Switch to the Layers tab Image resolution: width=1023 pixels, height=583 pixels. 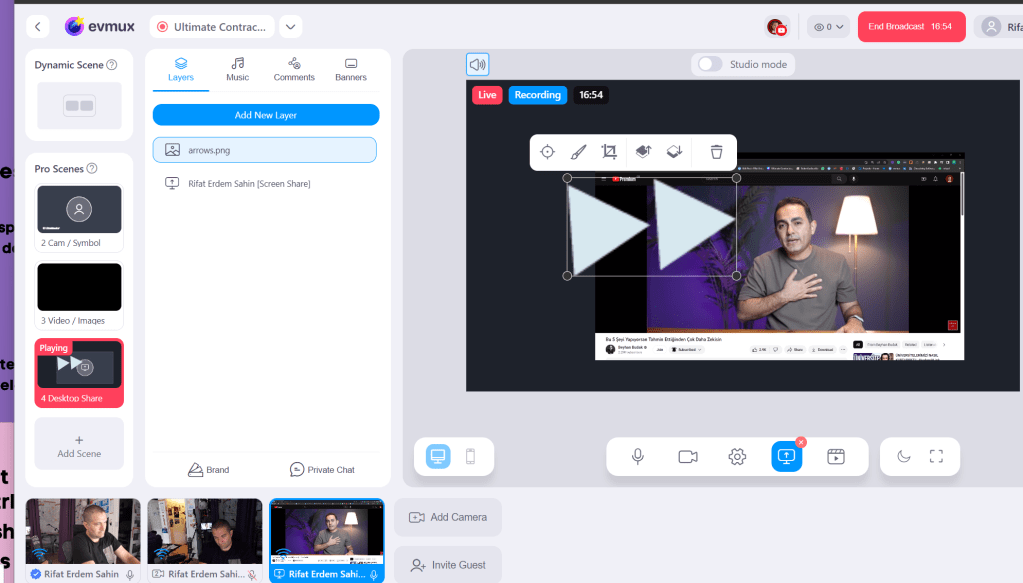(x=181, y=69)
